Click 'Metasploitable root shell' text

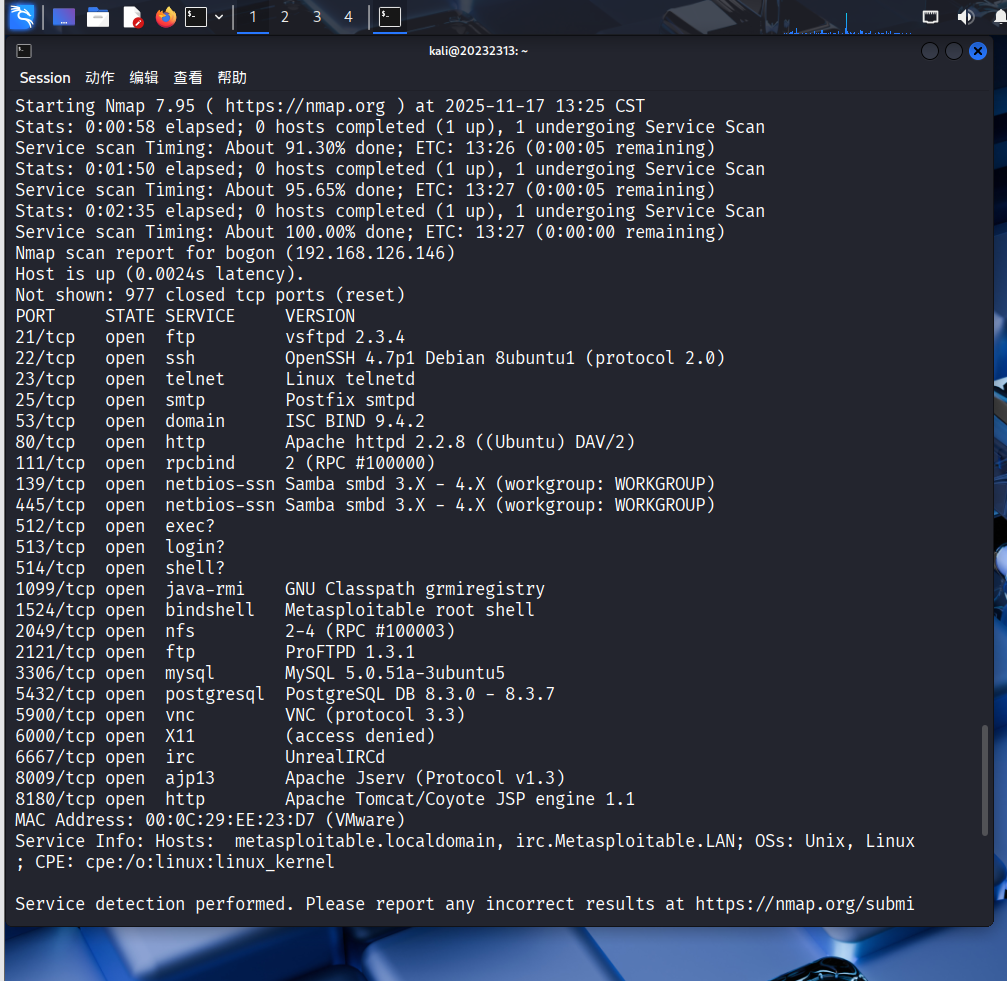410,610
